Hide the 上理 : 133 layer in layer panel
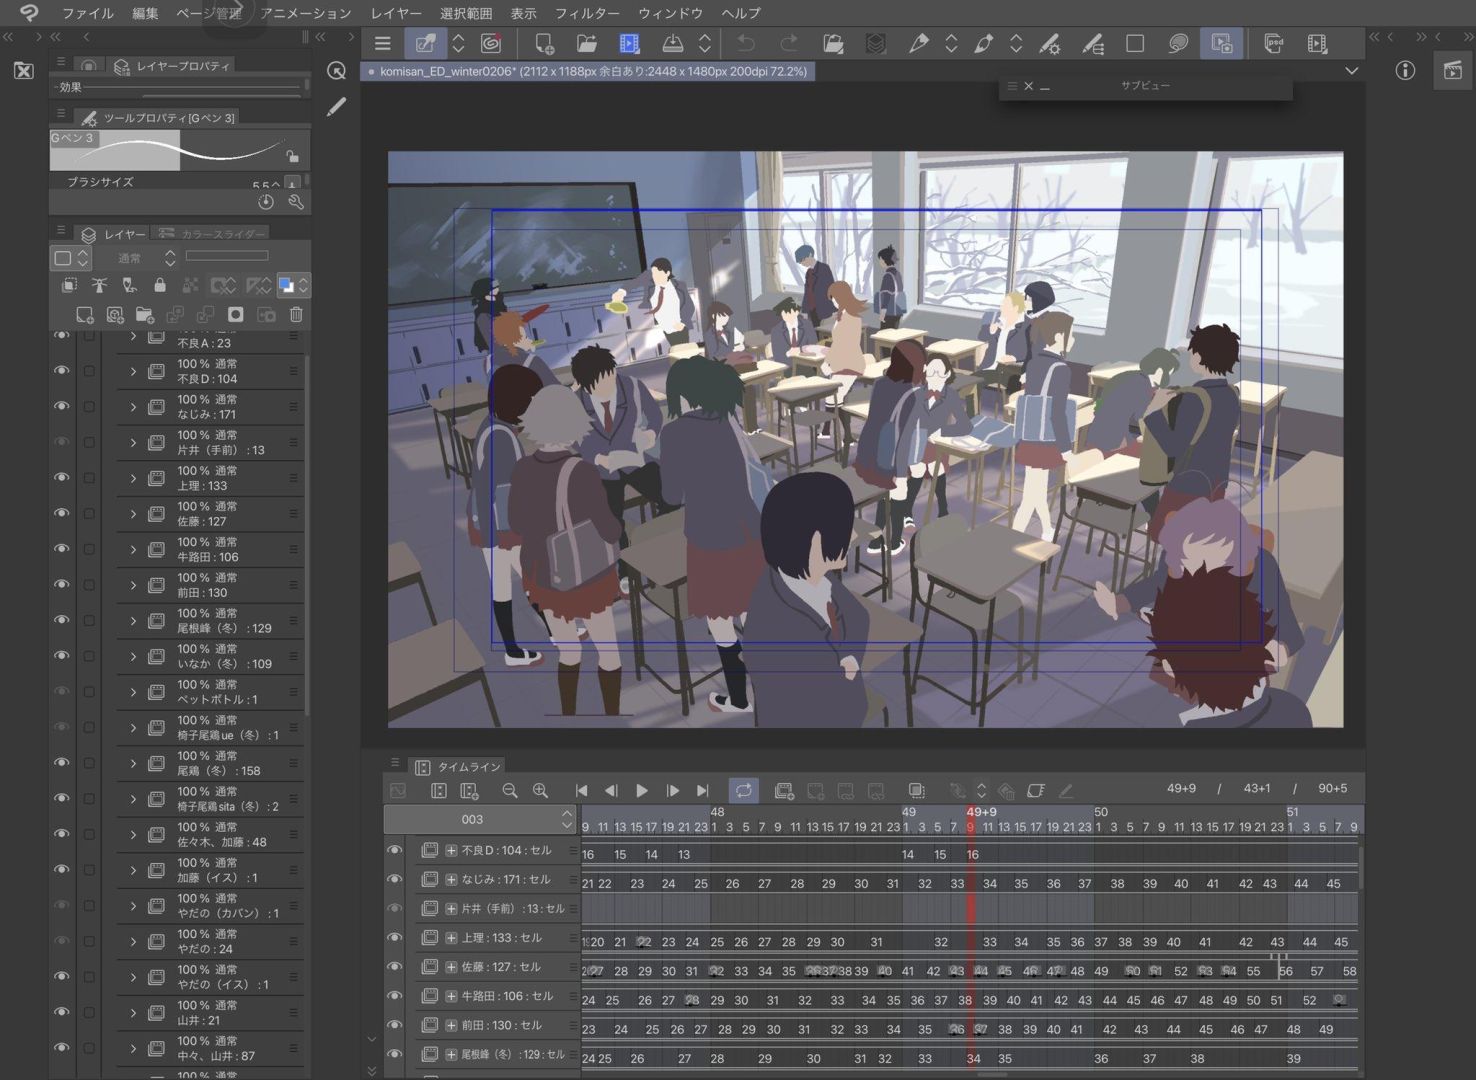 click(x=61, y=477)
